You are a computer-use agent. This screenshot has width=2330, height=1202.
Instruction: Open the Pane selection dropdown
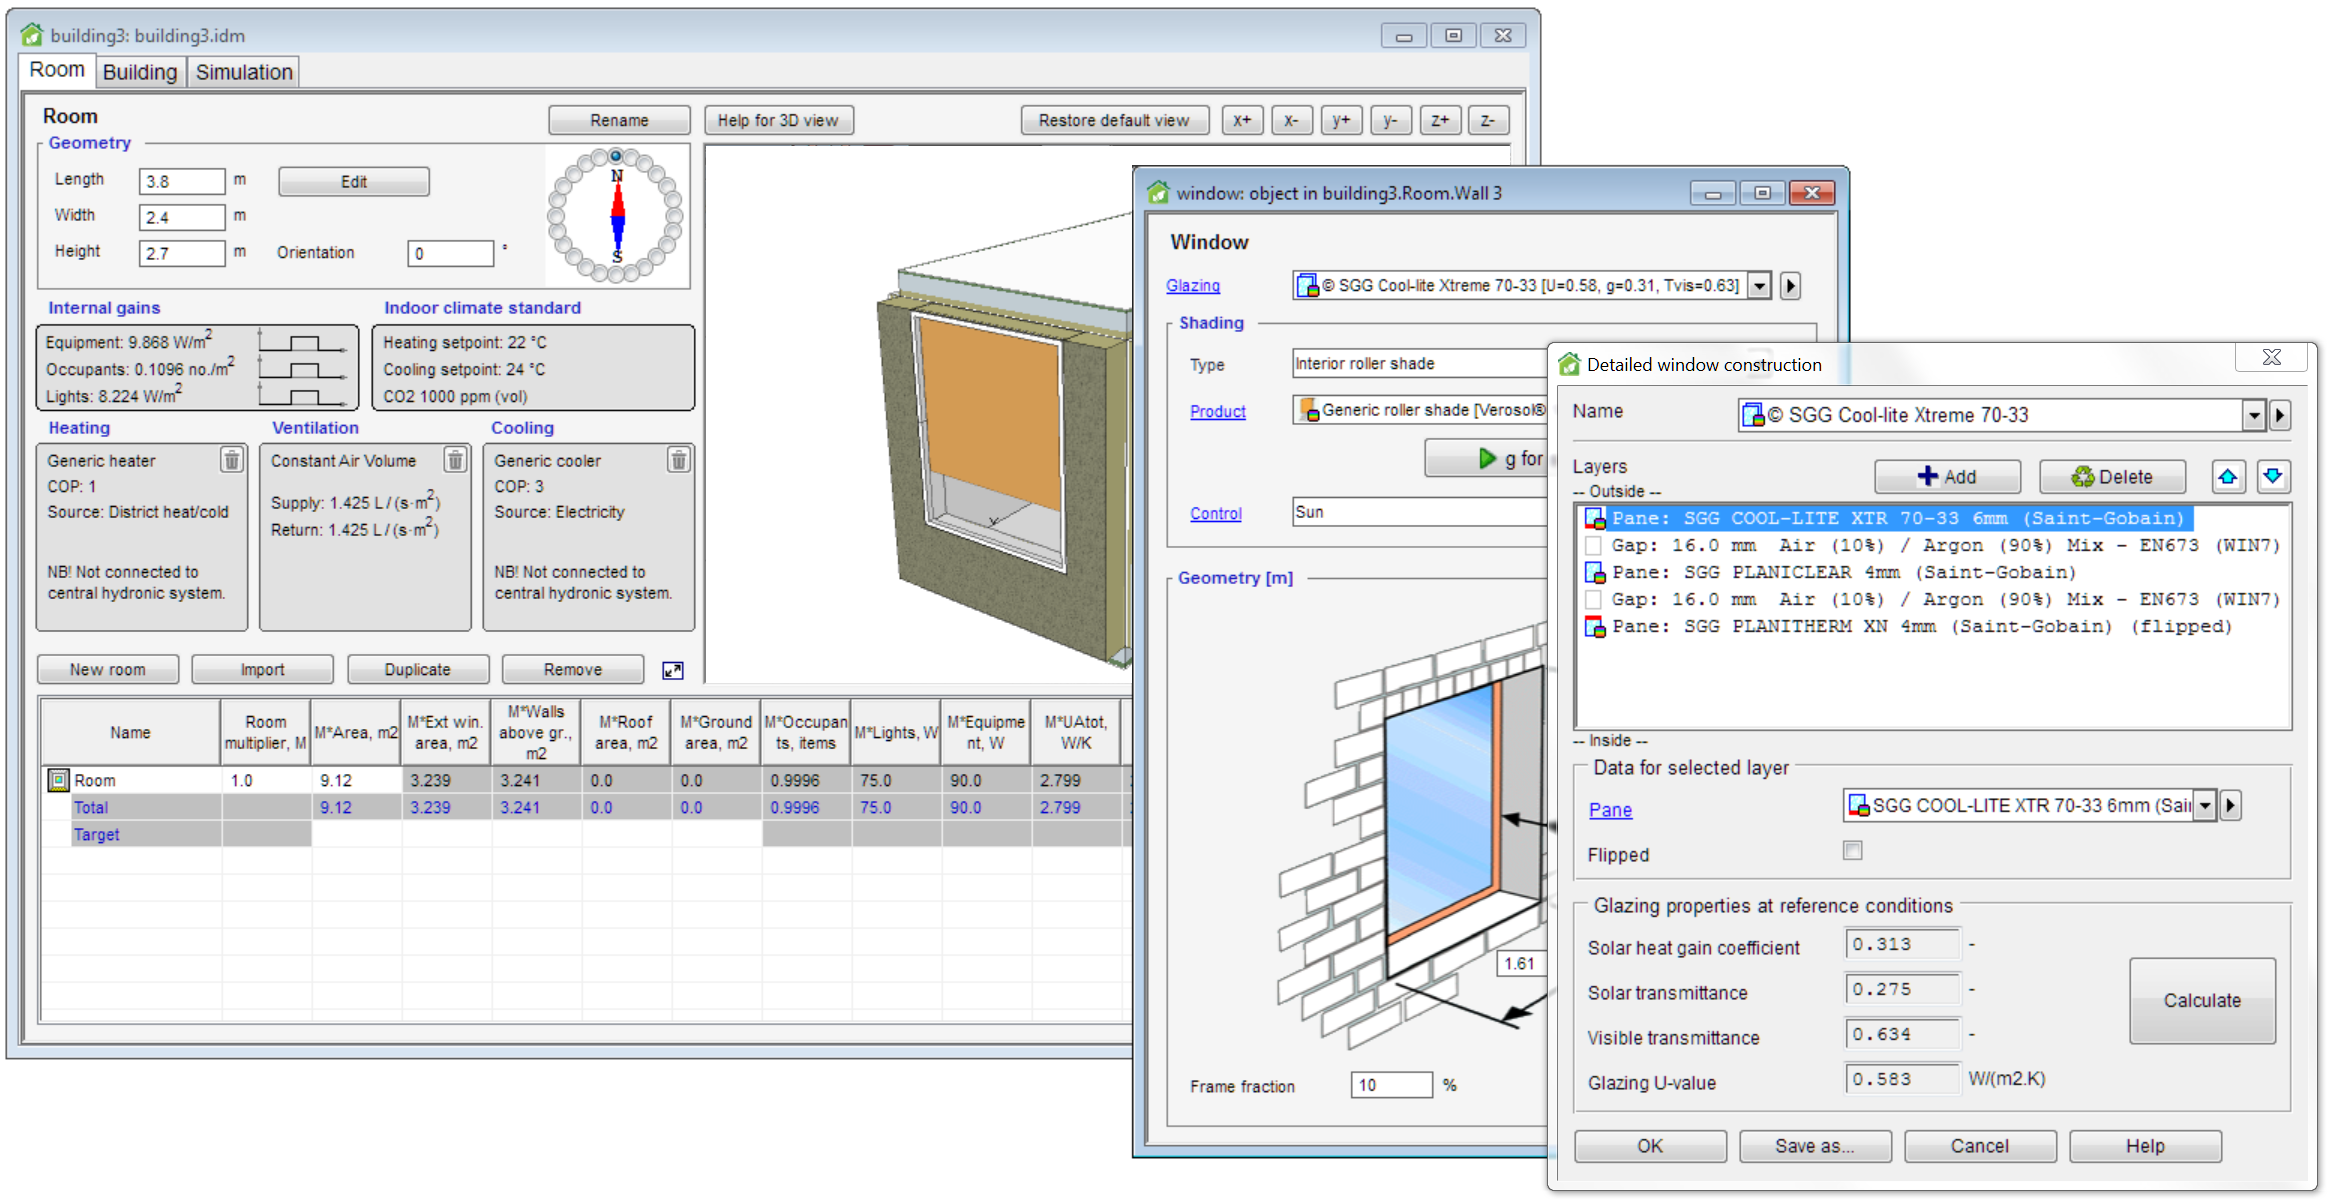tap(2204, 806)
